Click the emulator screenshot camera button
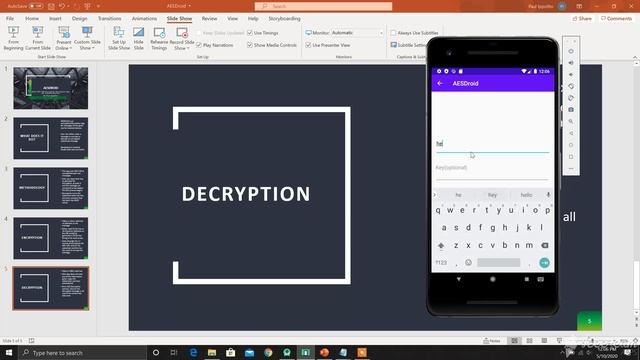 pos(571,110)
